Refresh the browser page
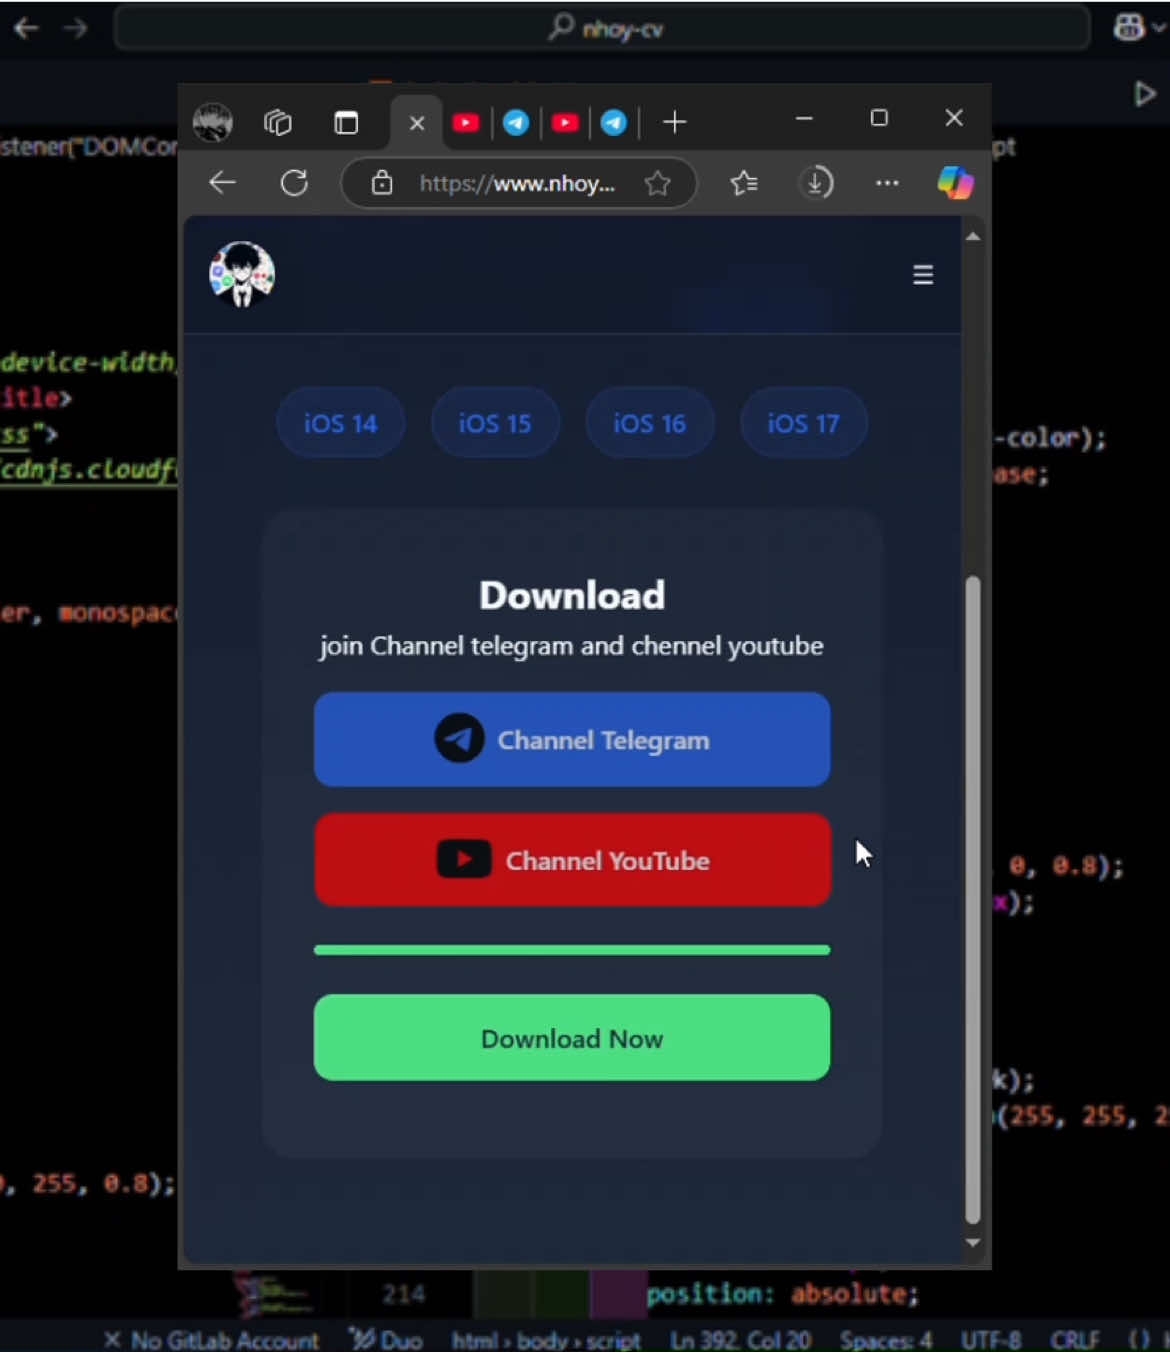This screenshot has width=1170, height=1353. (294, 183)
